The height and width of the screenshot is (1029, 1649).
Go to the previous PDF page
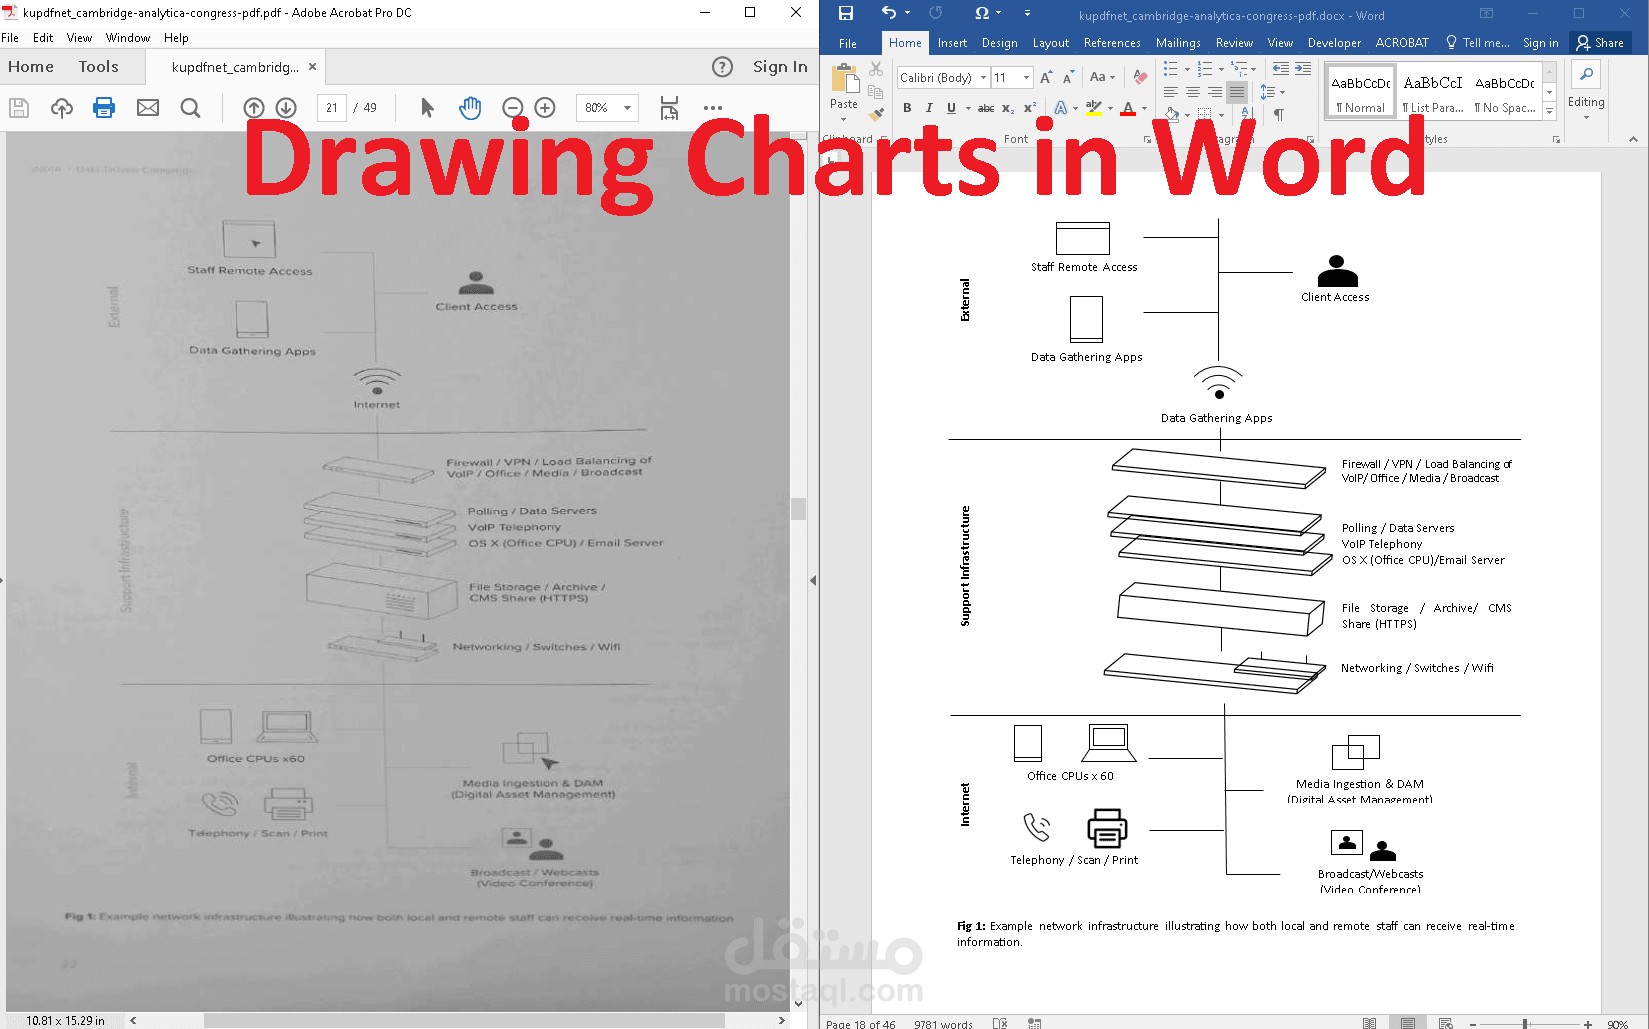tap(254, 108)
